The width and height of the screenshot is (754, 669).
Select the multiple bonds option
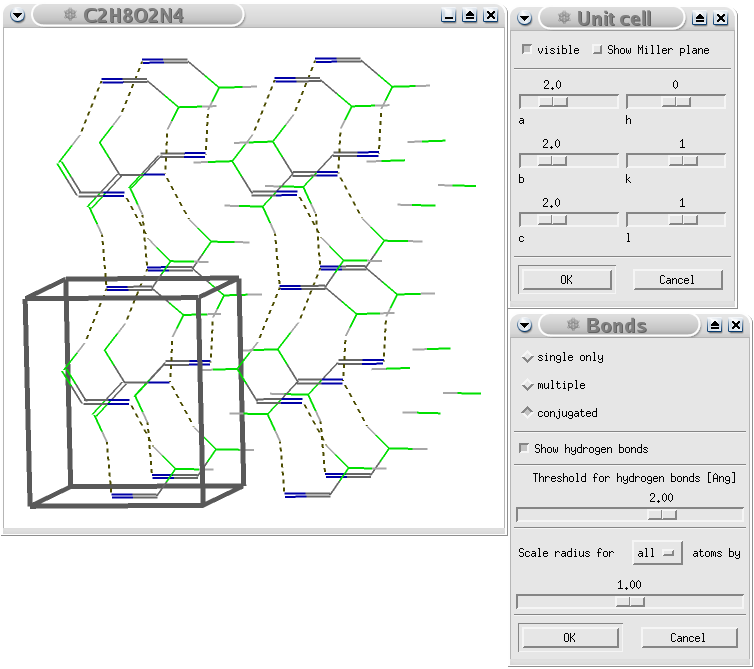point(527,385)
